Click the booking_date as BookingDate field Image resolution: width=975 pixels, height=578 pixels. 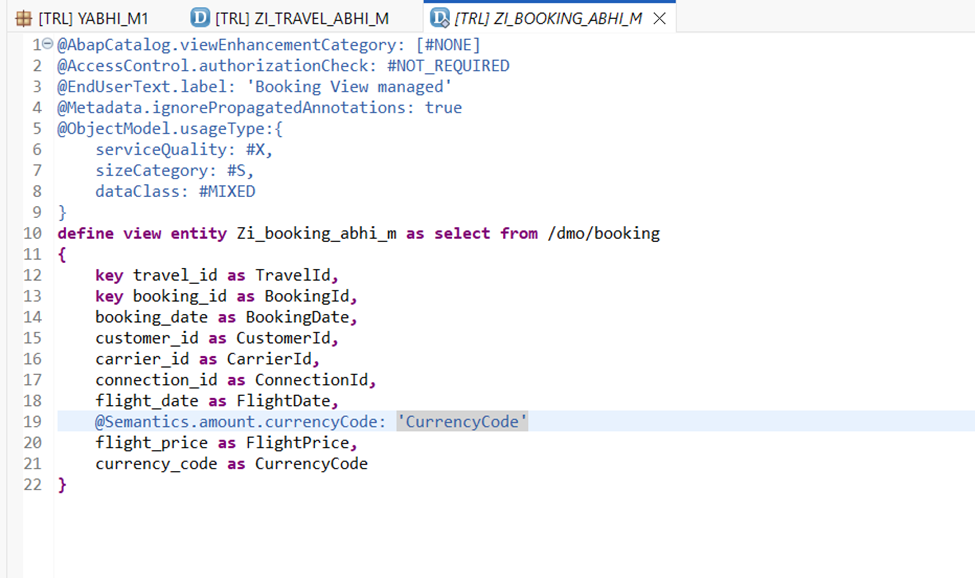(226, 317)
